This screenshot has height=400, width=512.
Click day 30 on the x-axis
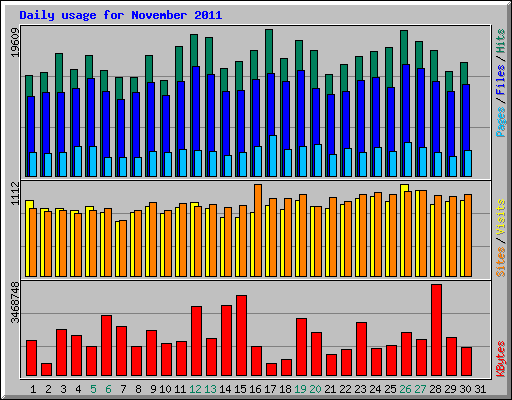pos(465,389)
